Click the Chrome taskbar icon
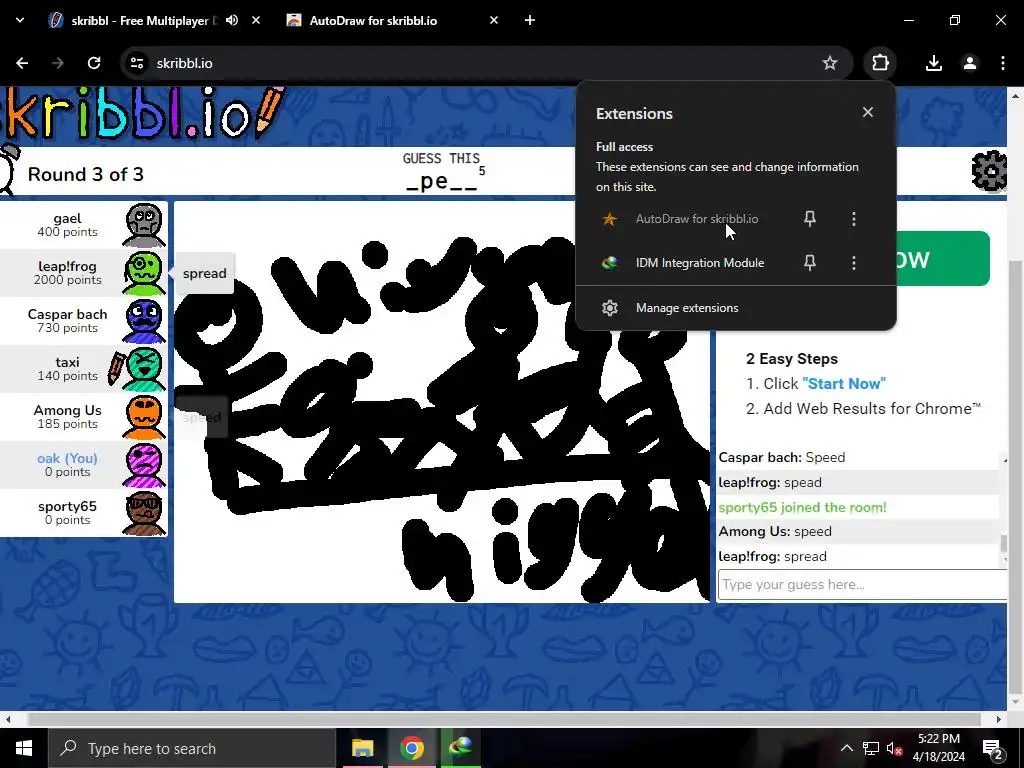The width and height of the screenshot is (1024, 768). pos(411,748)
